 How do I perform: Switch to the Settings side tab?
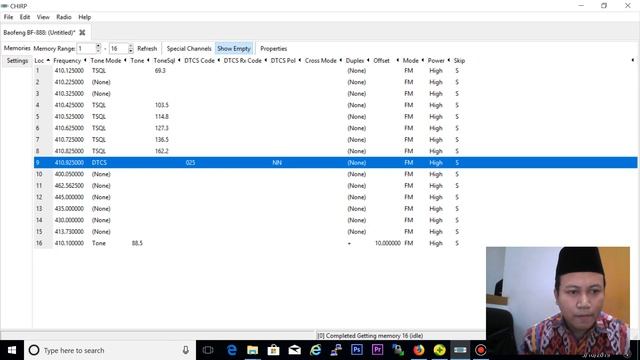tap(17, 61)
